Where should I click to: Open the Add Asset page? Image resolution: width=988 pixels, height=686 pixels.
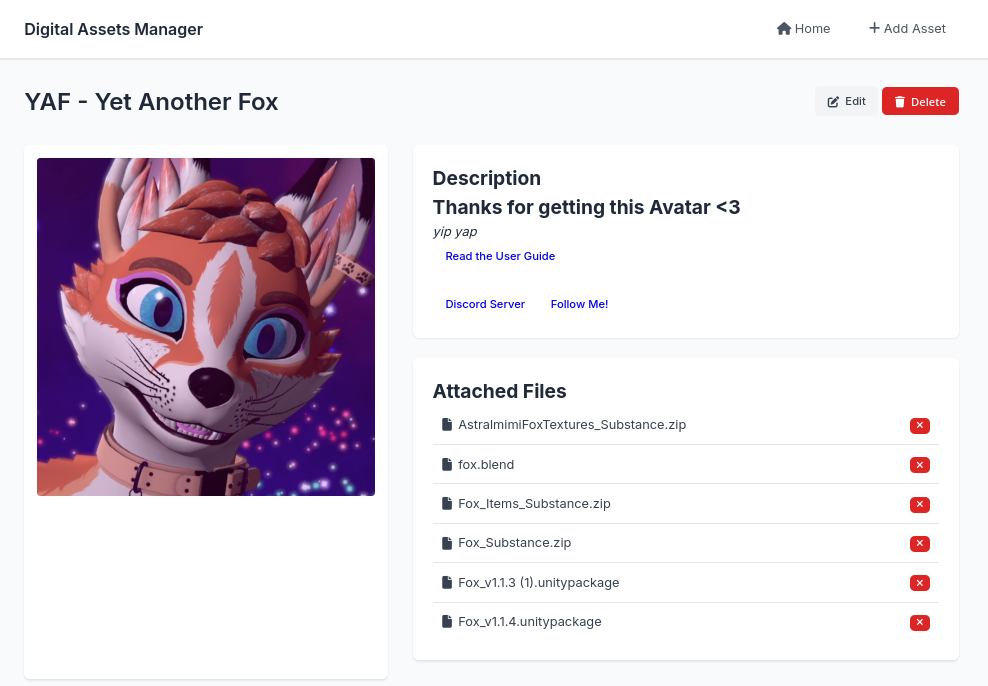pyautogui.click(x=907, y=28)
